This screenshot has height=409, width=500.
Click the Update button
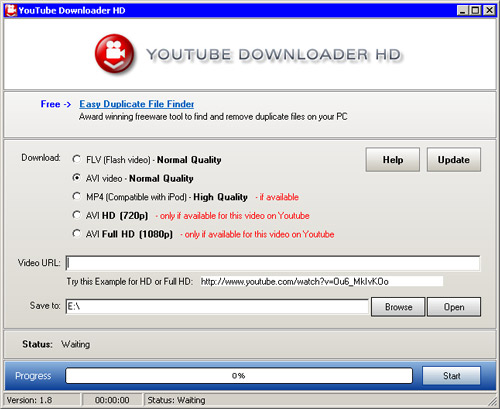pos(454,160)
